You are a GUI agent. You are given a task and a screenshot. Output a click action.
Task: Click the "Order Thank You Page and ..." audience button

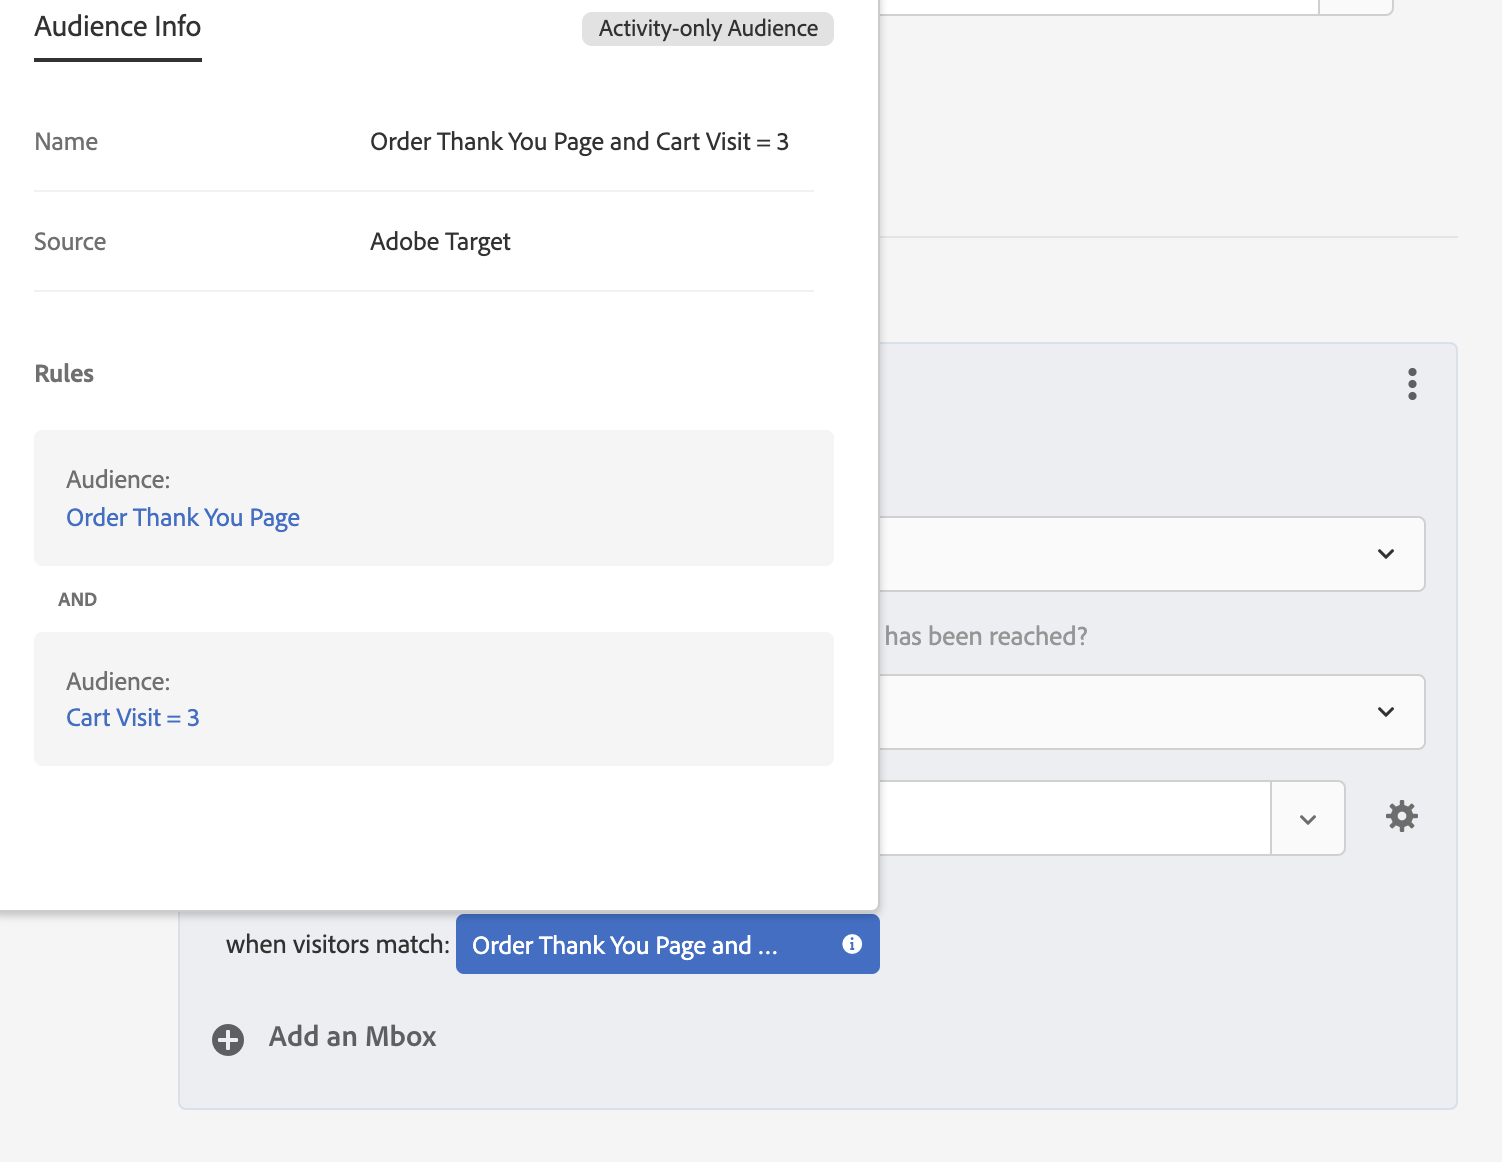(x=668, y=944)
